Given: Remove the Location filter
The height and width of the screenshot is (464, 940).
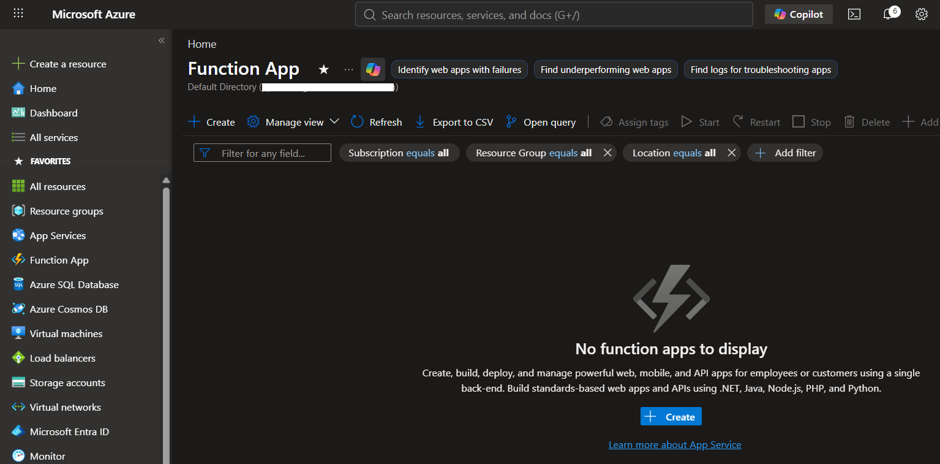Looking at the screenshot, I should tap(731, 153).
